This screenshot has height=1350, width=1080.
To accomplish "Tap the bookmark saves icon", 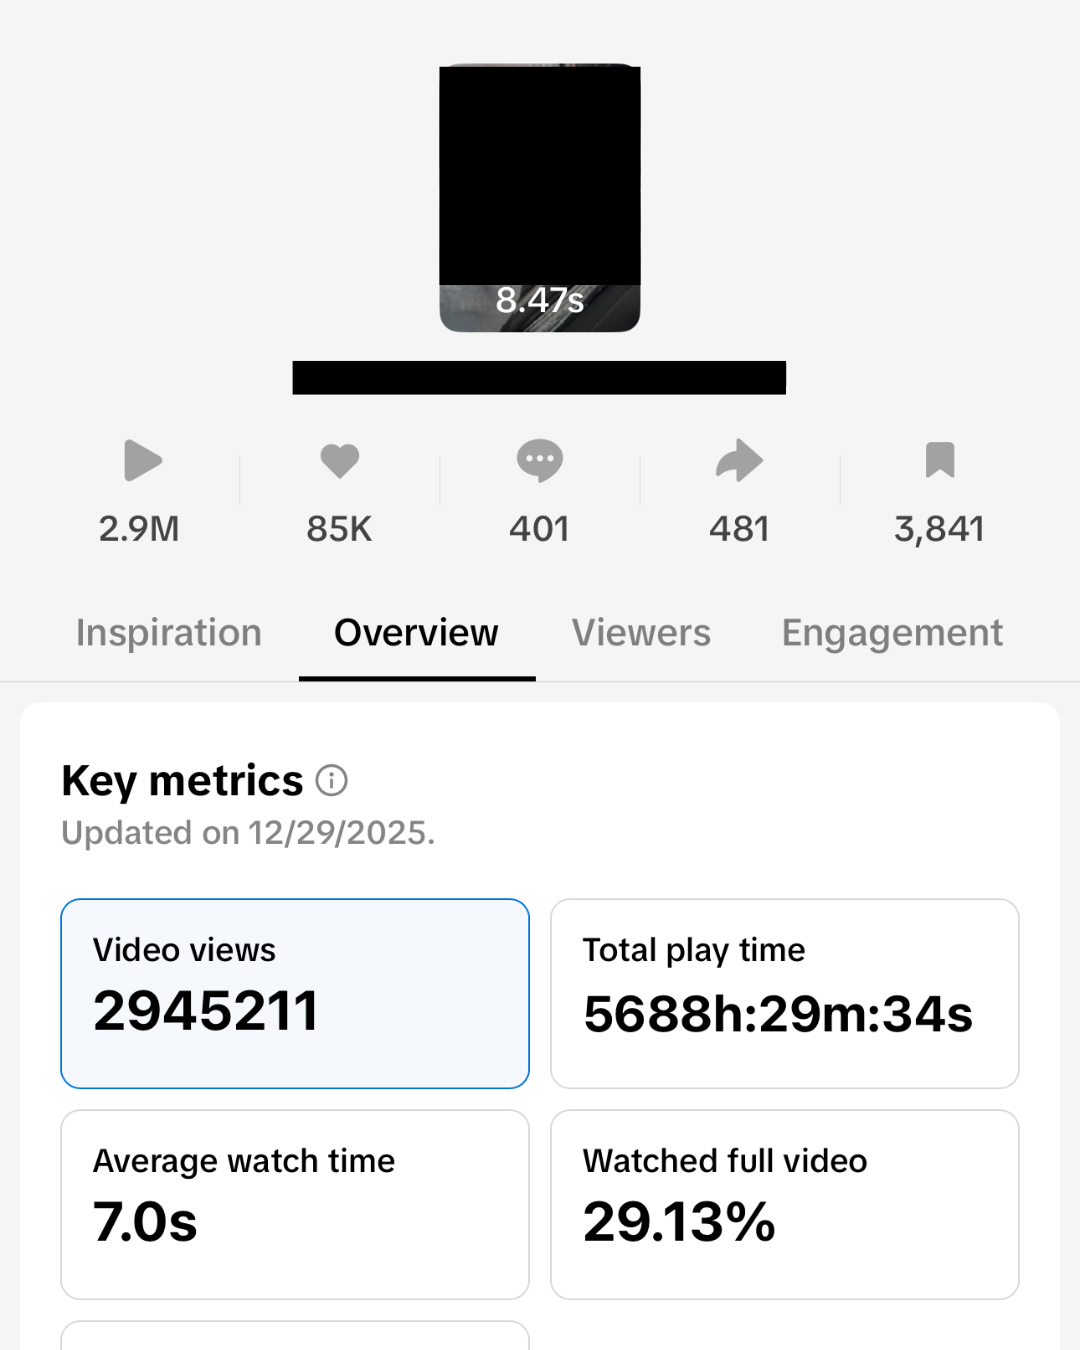I will 940,460.
